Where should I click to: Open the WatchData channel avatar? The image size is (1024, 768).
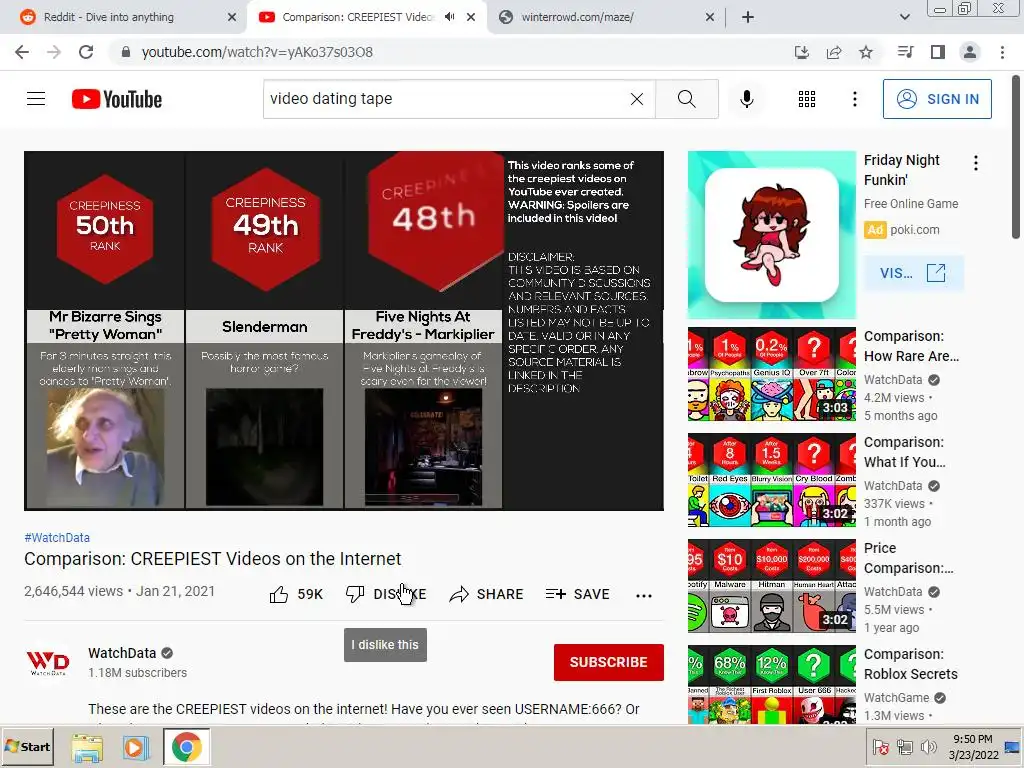click(48, 662)
